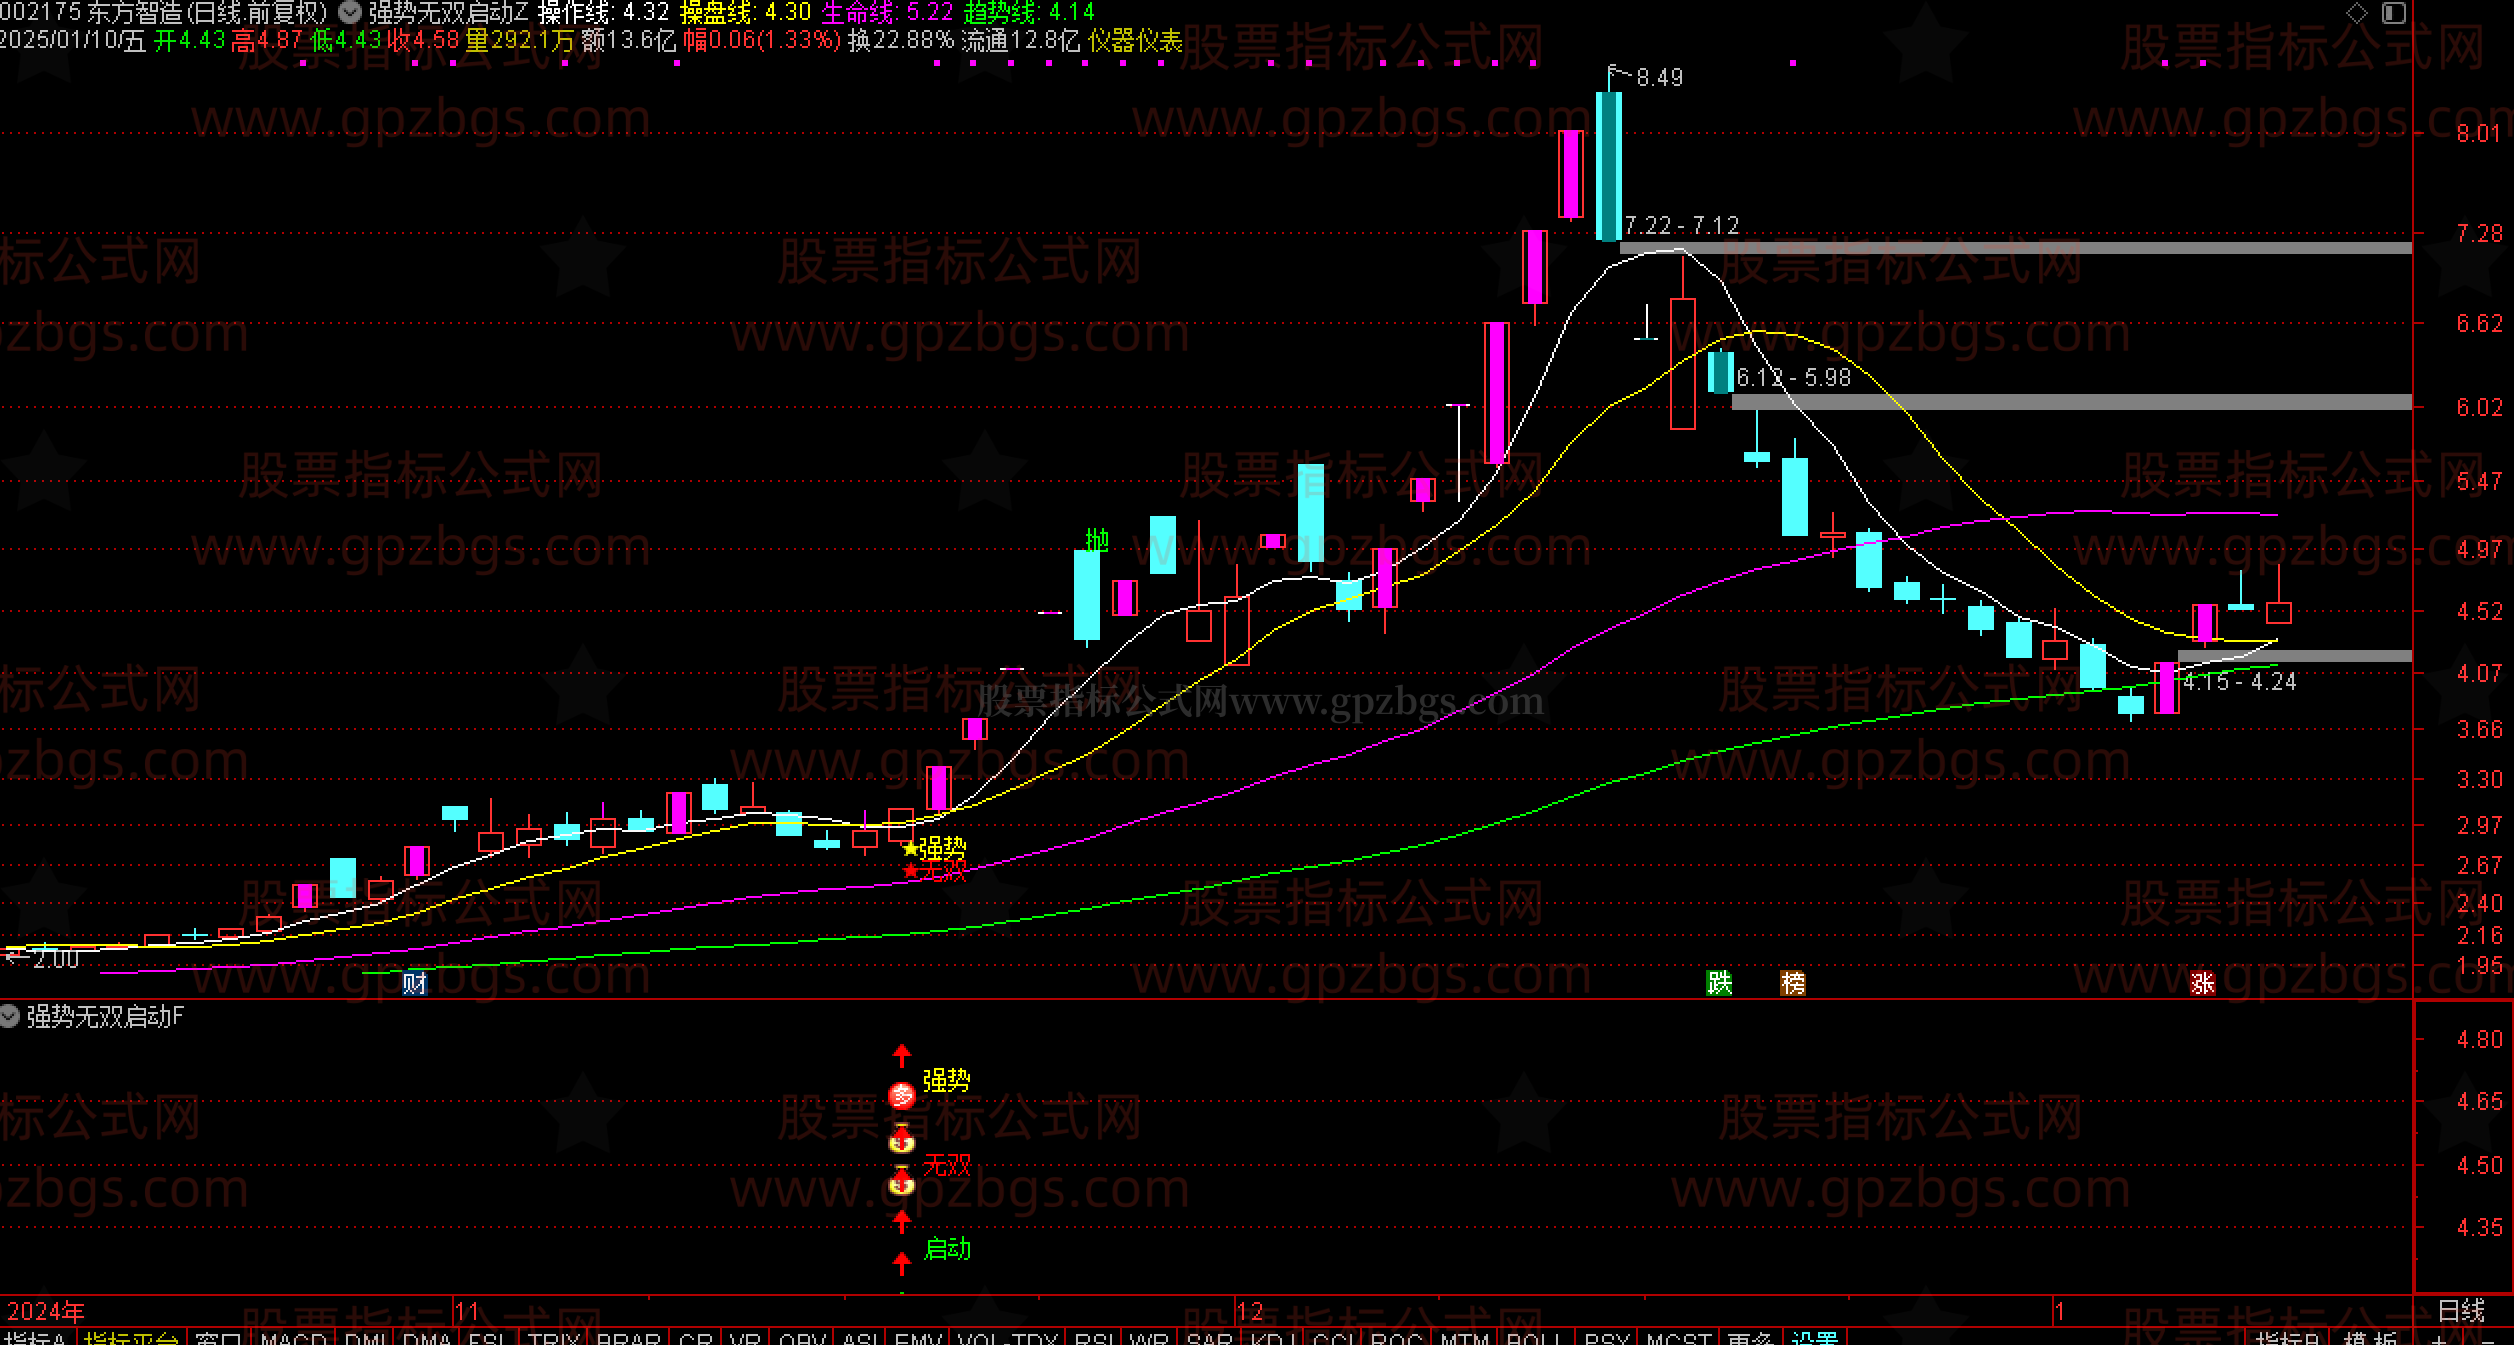Open the 设置 settings button
Image resolution: width=2514 pixels, height=1345 pixels.
tap(1814, 1338)
